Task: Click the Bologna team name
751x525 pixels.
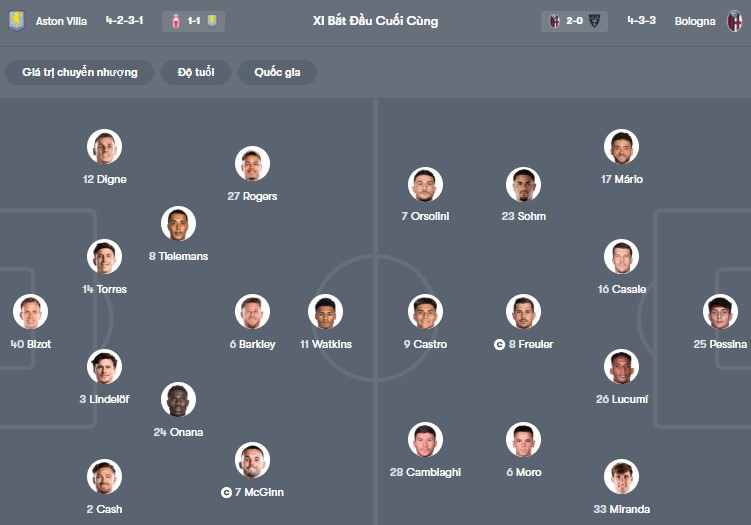Action: [x=695, y=21]
